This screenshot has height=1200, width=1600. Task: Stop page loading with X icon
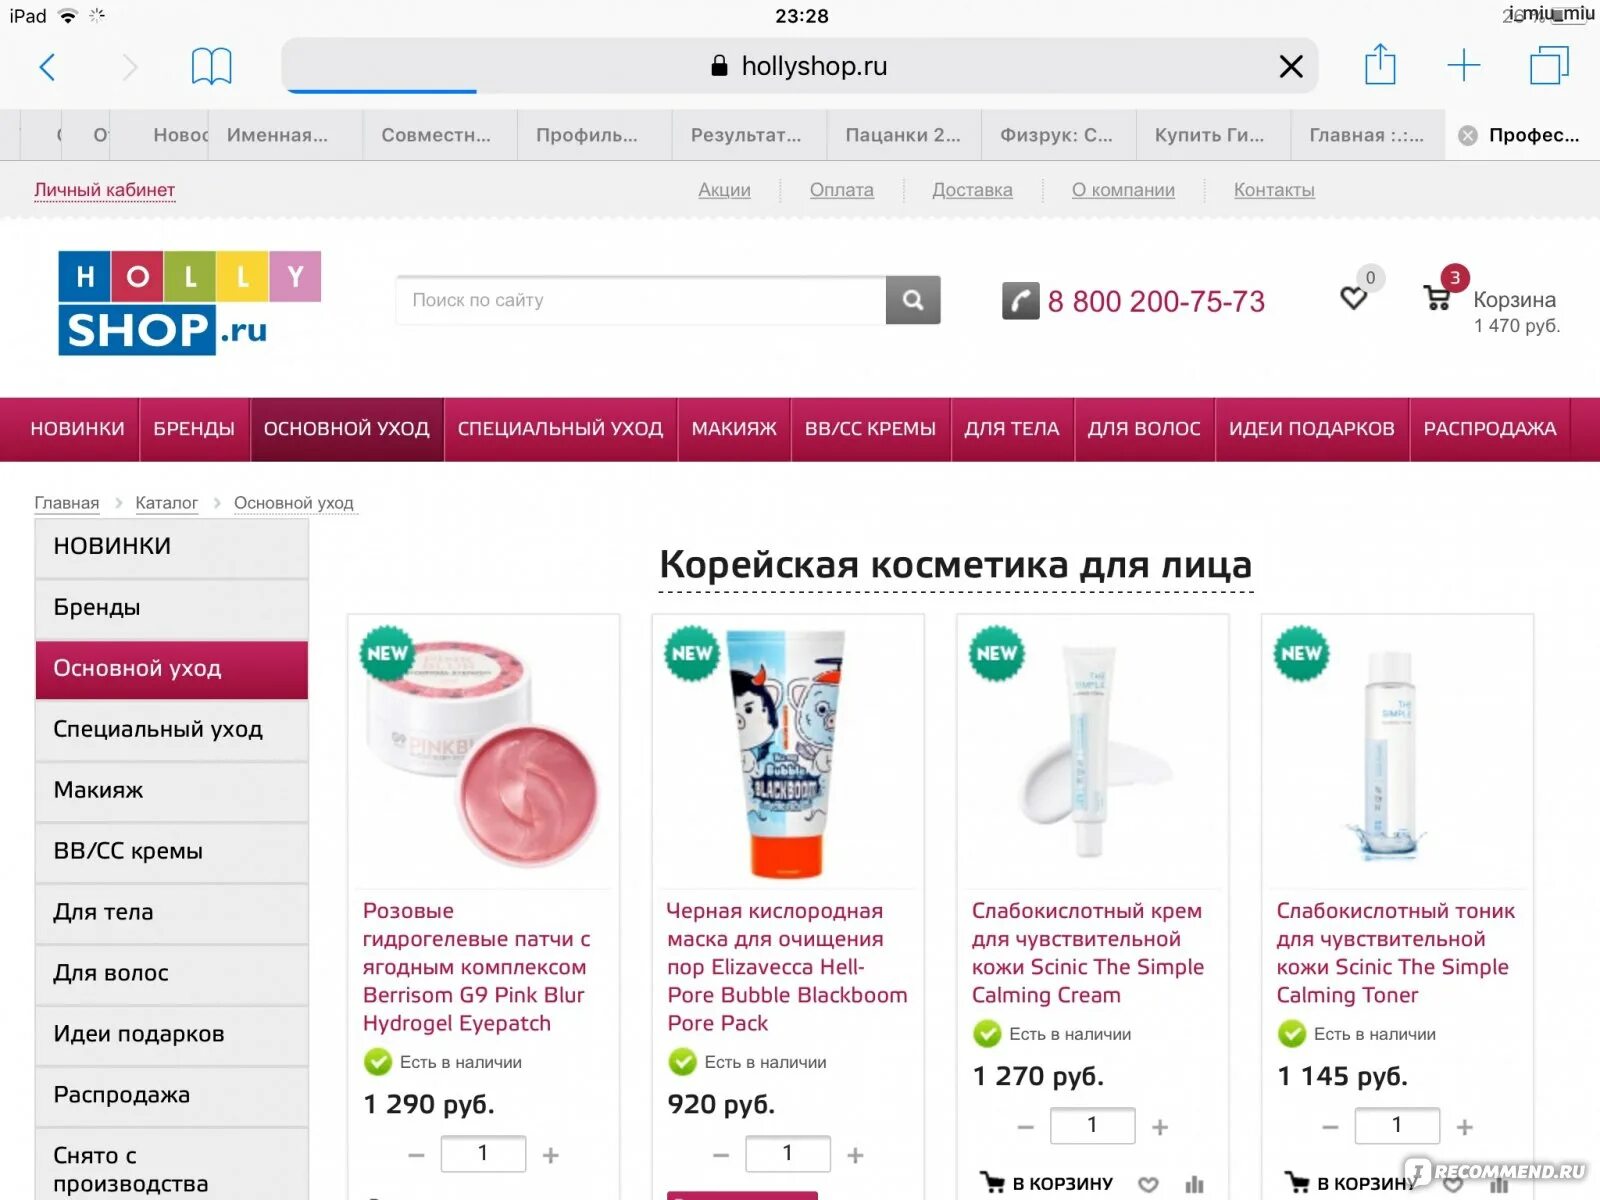[1291, 67]
